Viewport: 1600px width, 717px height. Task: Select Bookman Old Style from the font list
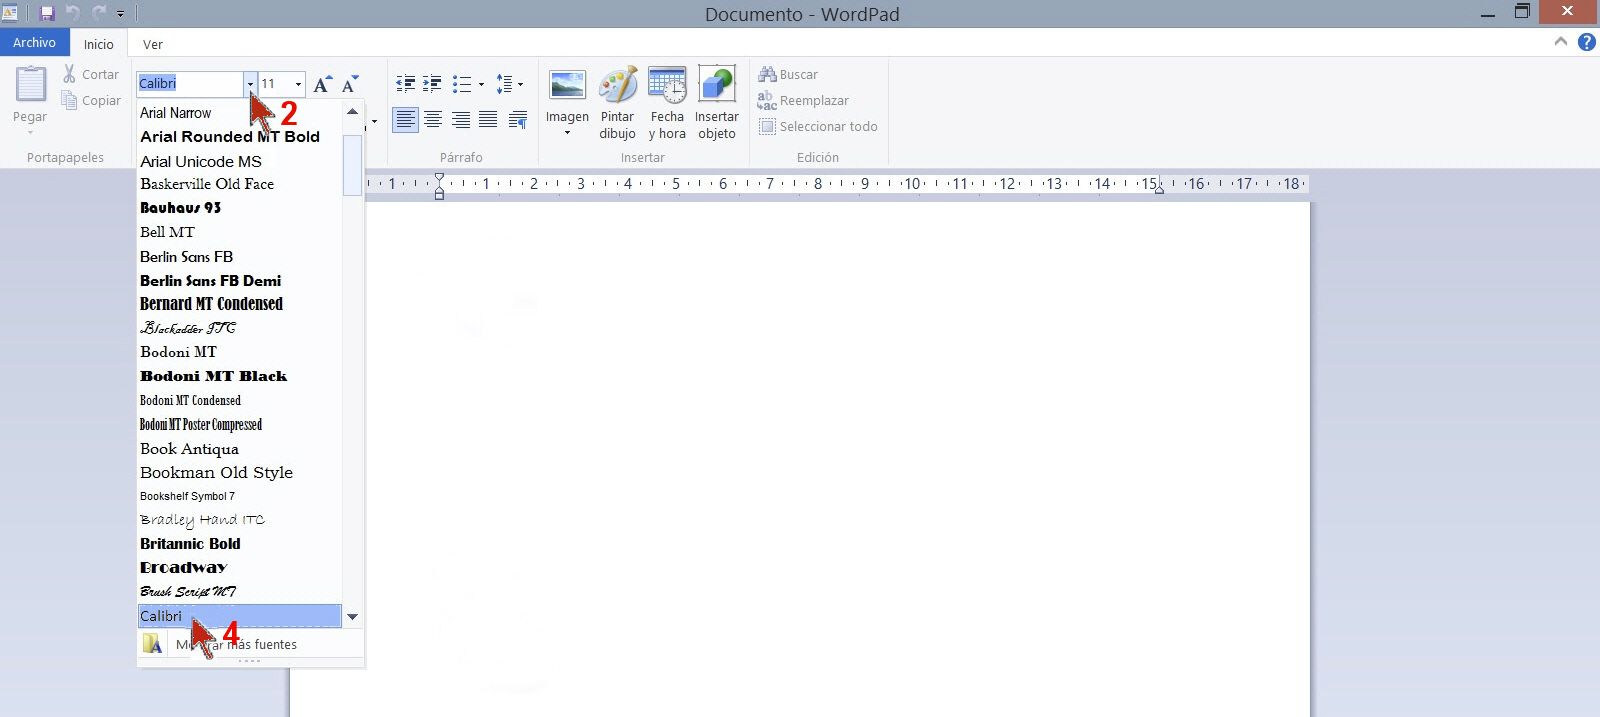216,472
